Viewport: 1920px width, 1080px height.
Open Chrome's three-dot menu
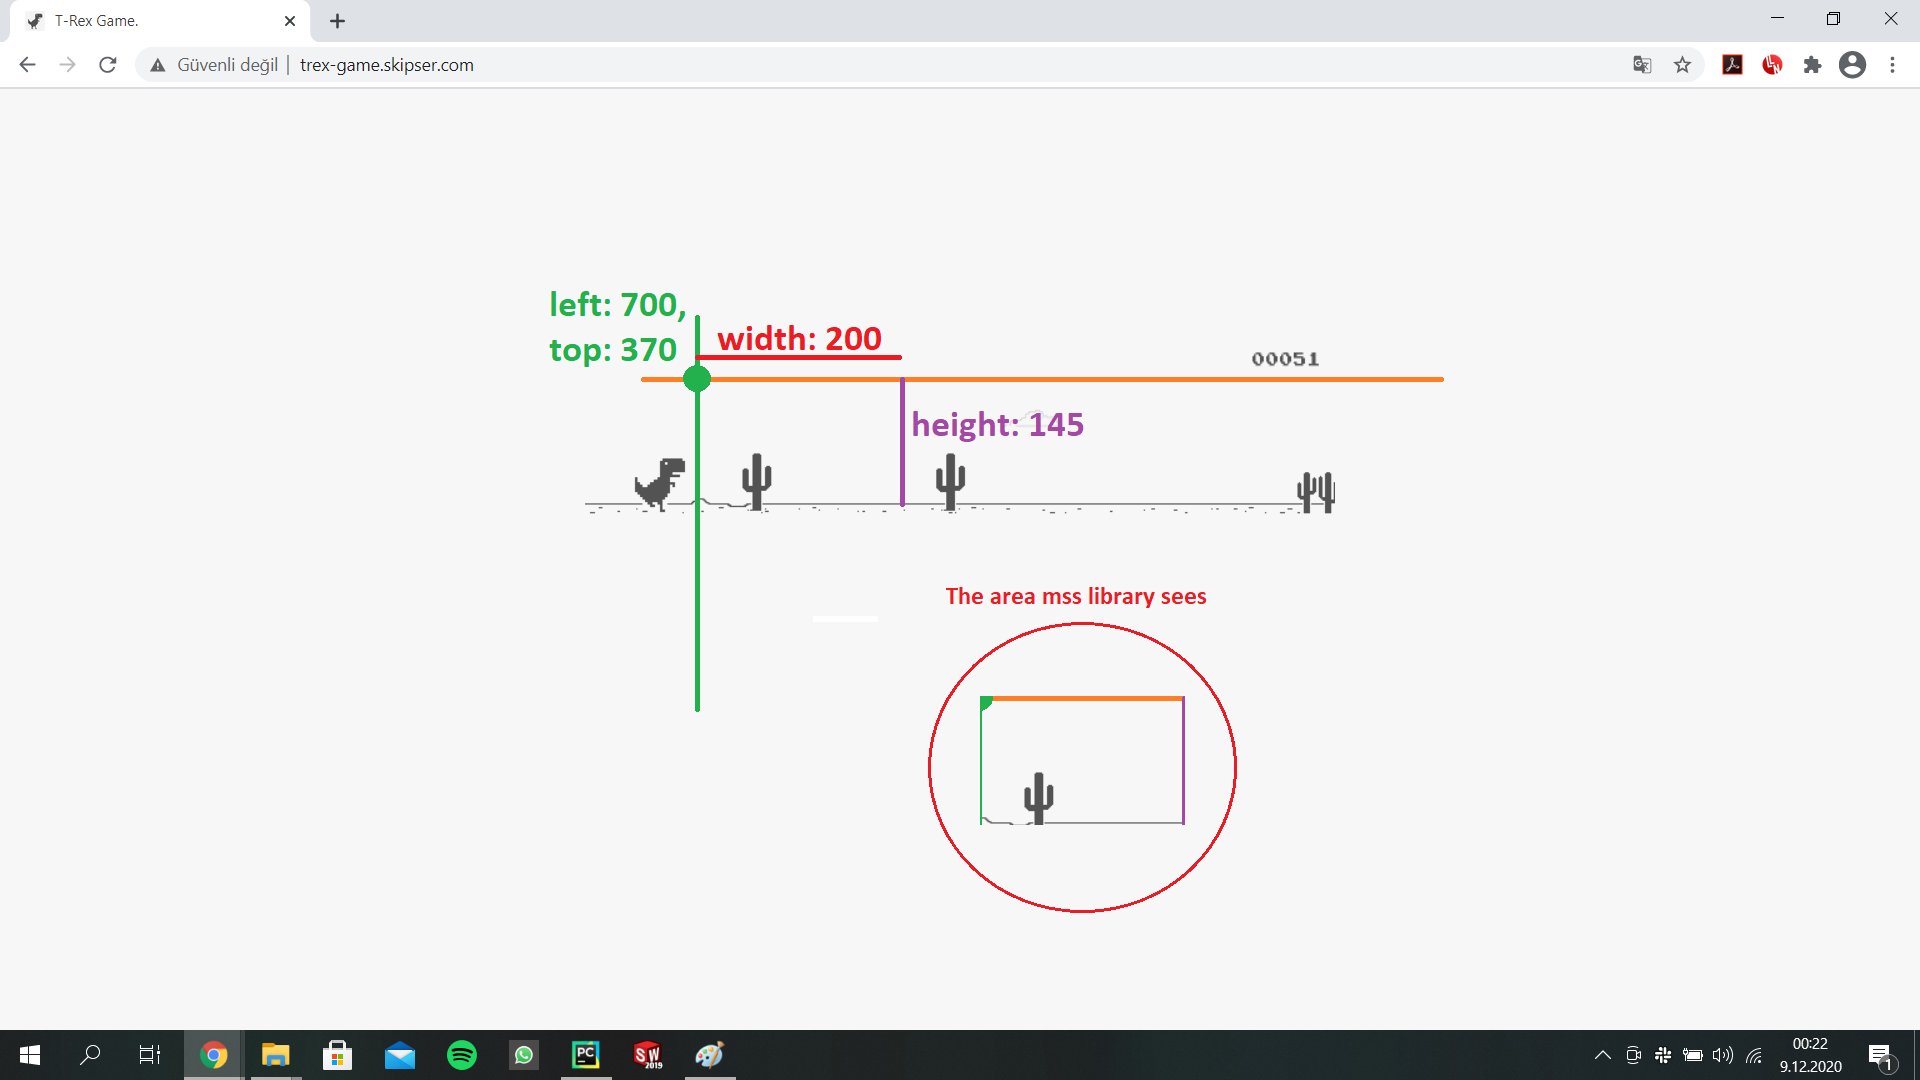1892,65
